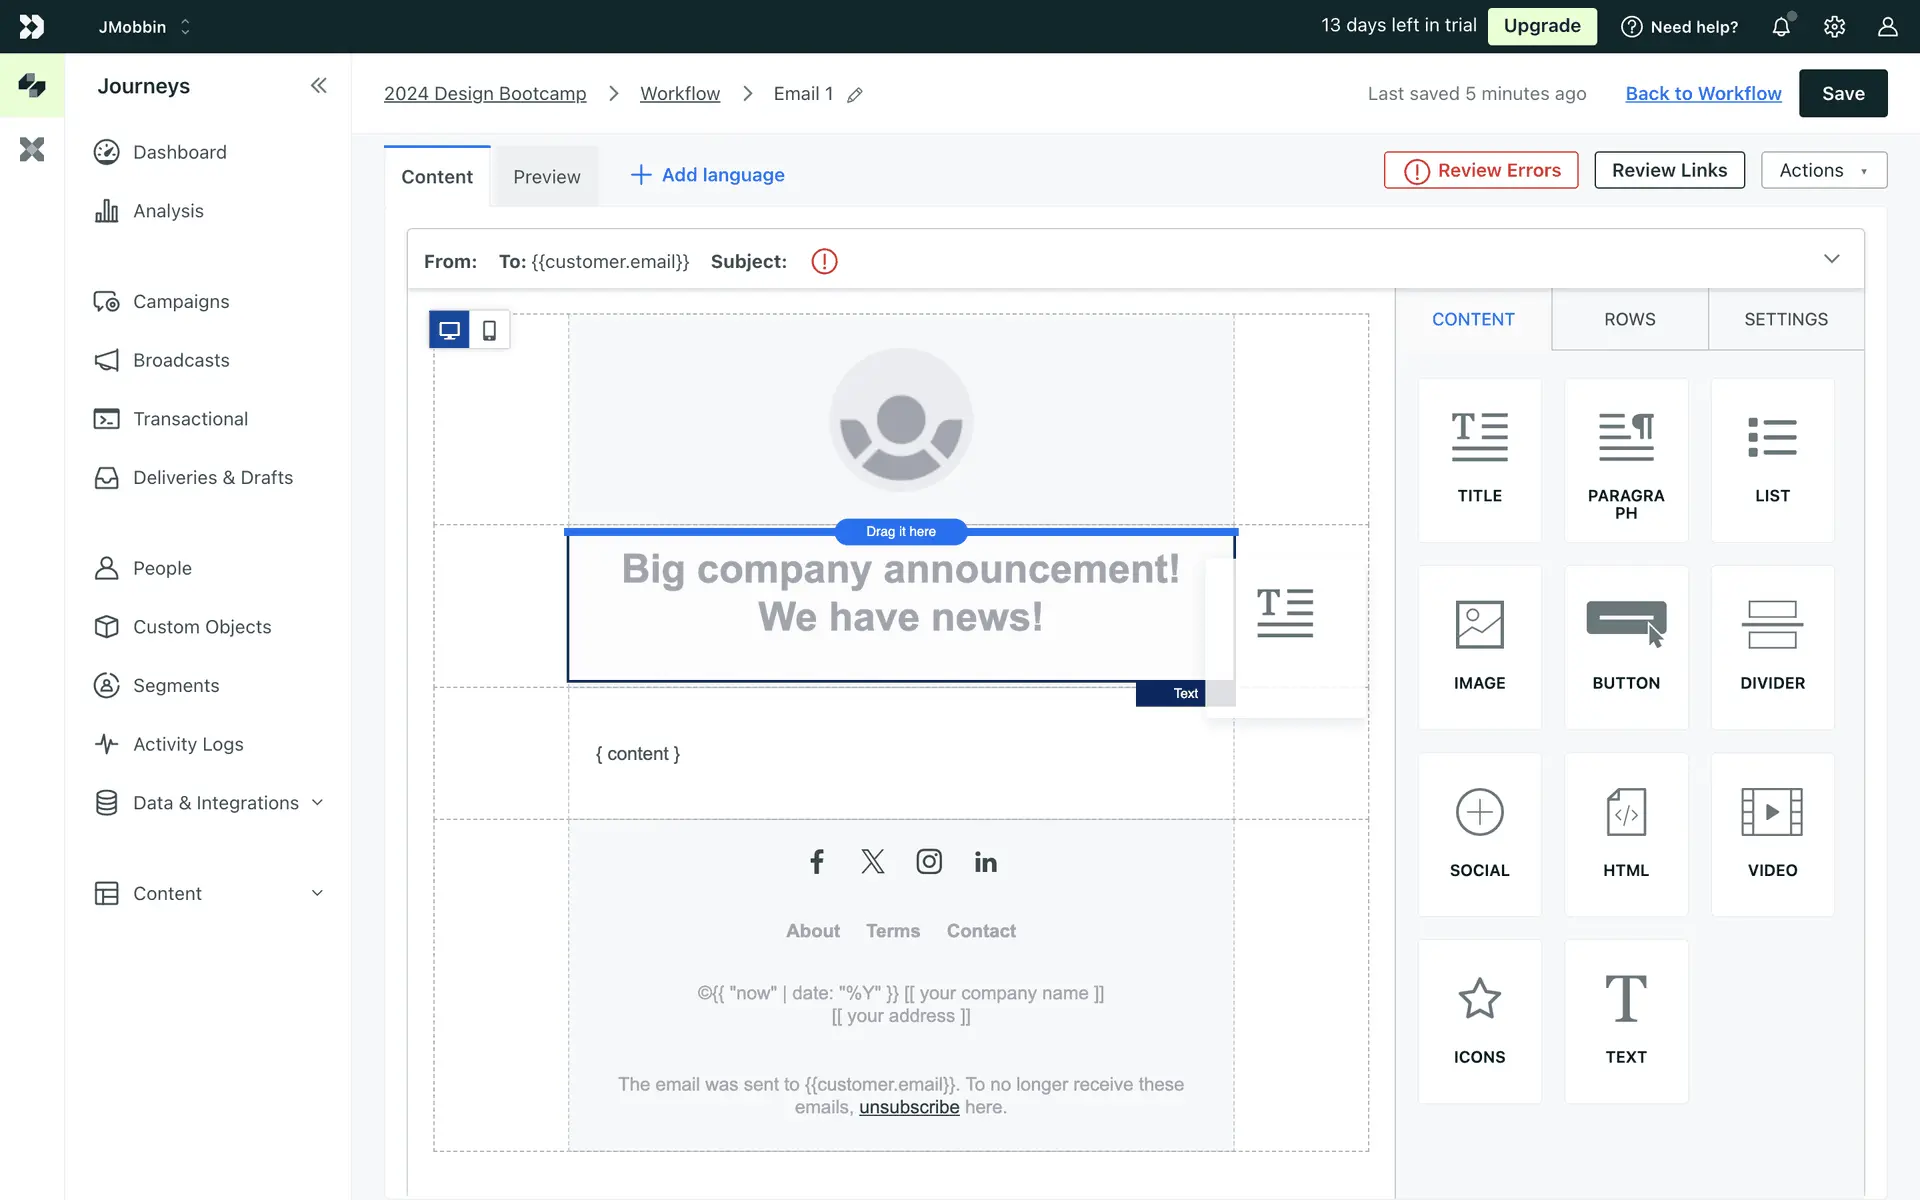
Task: Open the Preview tab
Action: (546, 177)
